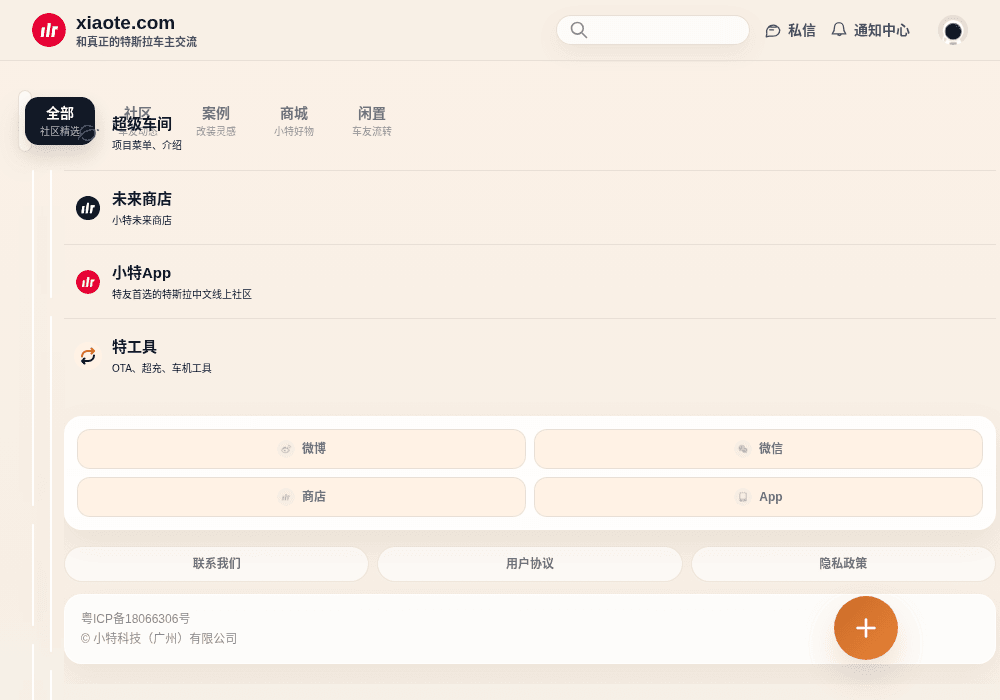Click the xiaote.com red logo icon
Image resolution: width=1000 pixels, height=700 pixels.
pos(49,30)
